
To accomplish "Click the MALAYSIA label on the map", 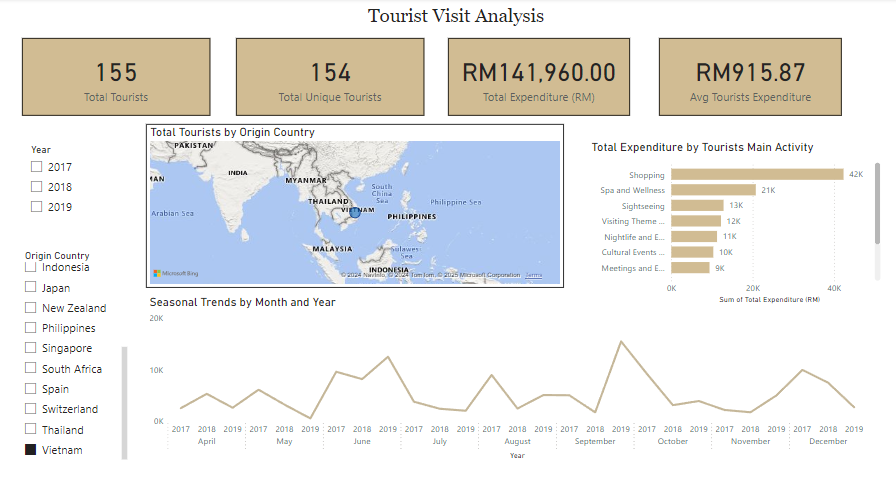I will click(x=332, y=249).
